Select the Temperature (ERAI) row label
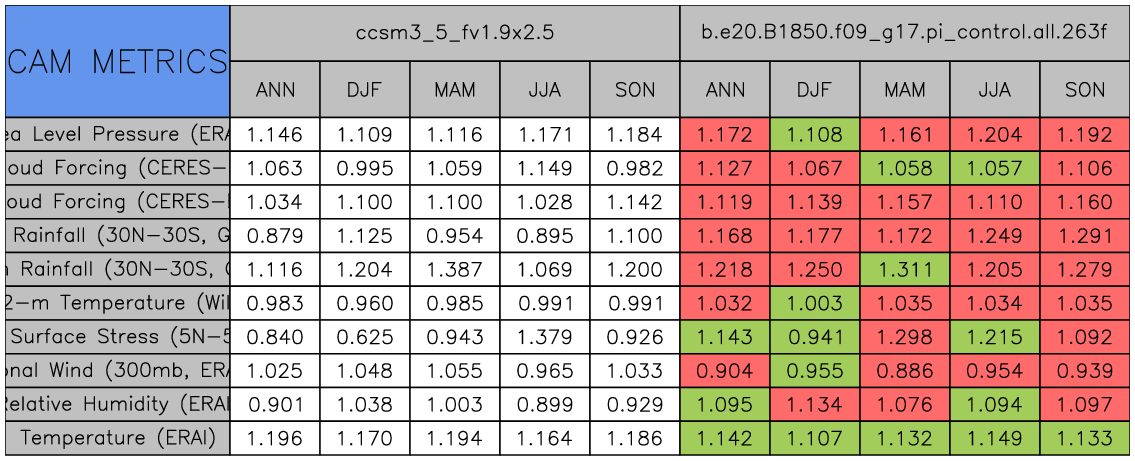 [x=117, y=438]
